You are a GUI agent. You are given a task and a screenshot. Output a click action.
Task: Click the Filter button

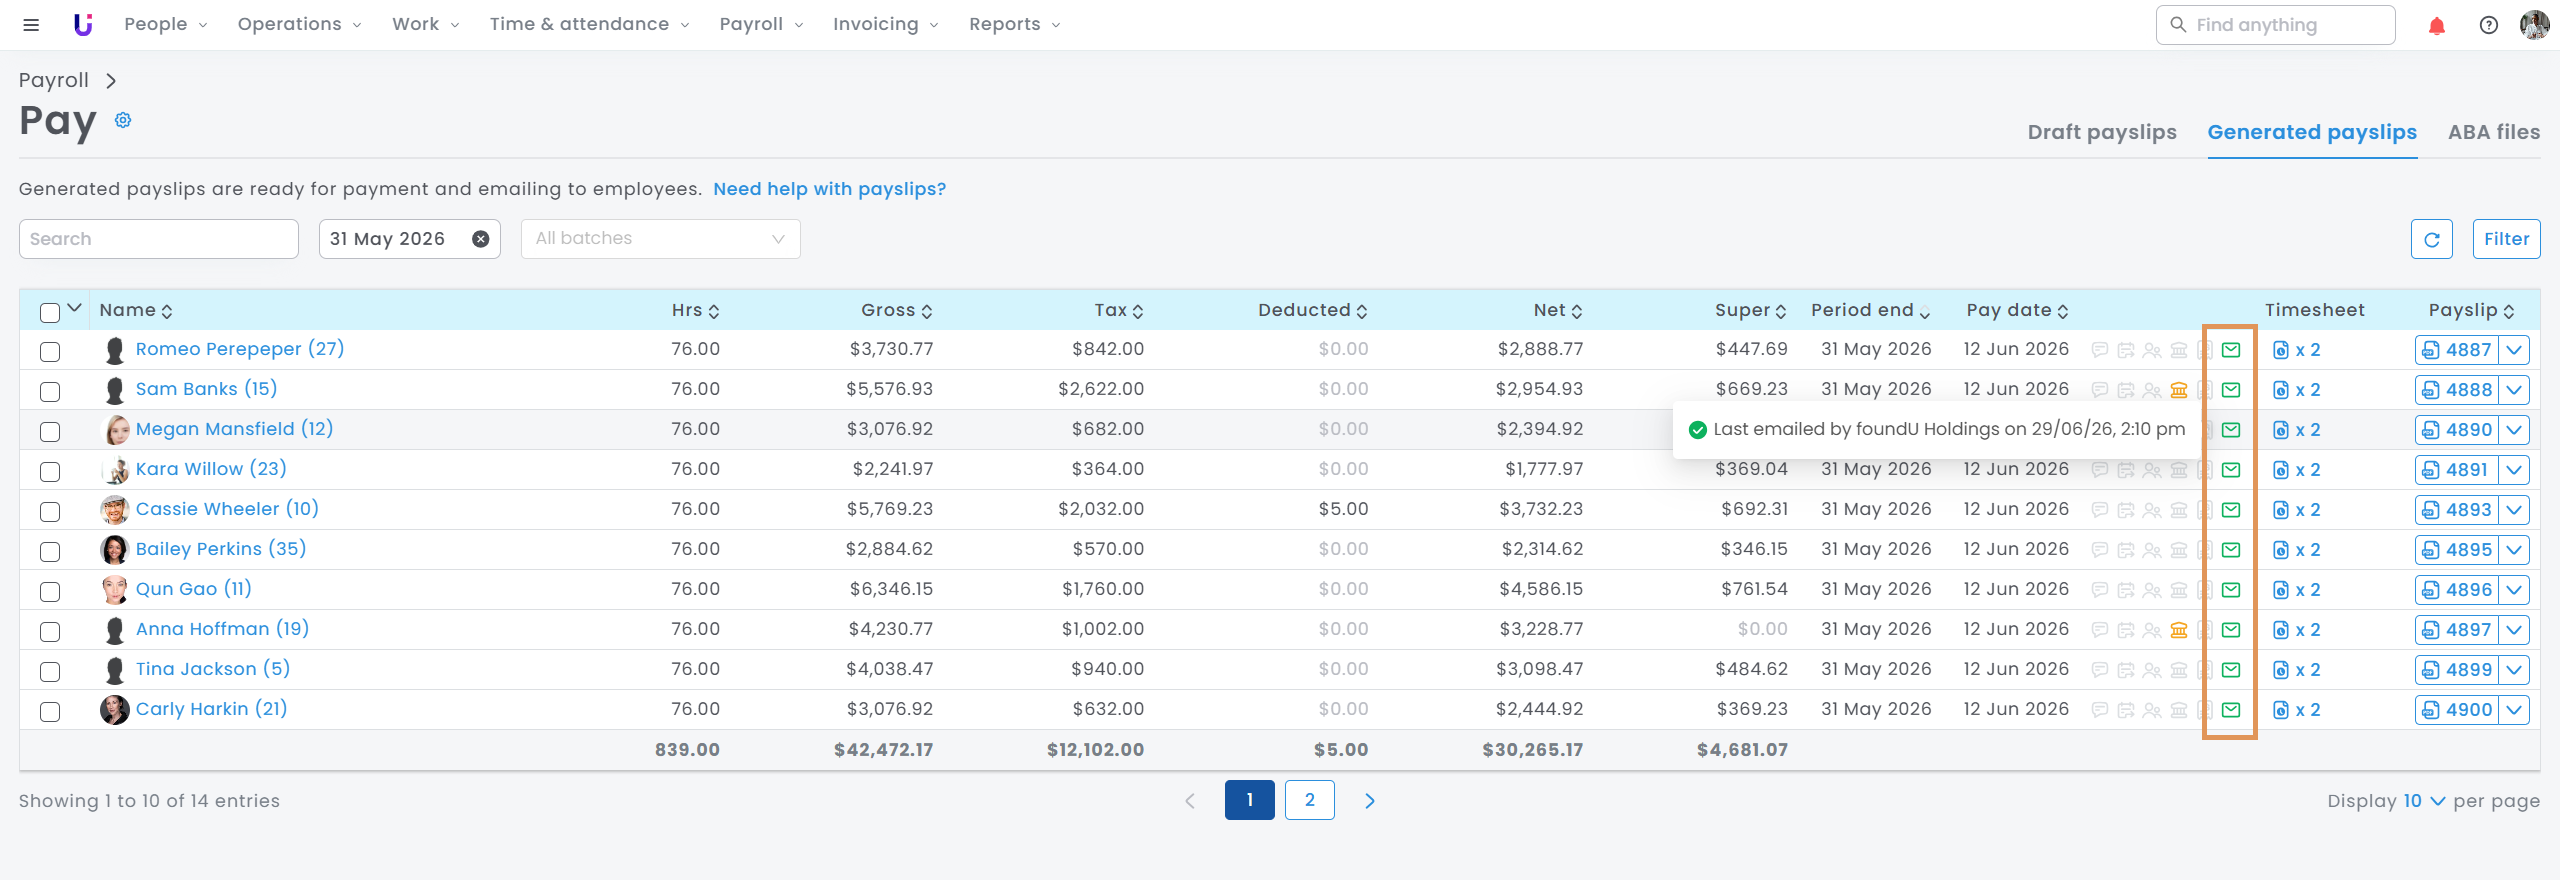click(2506, 239)
